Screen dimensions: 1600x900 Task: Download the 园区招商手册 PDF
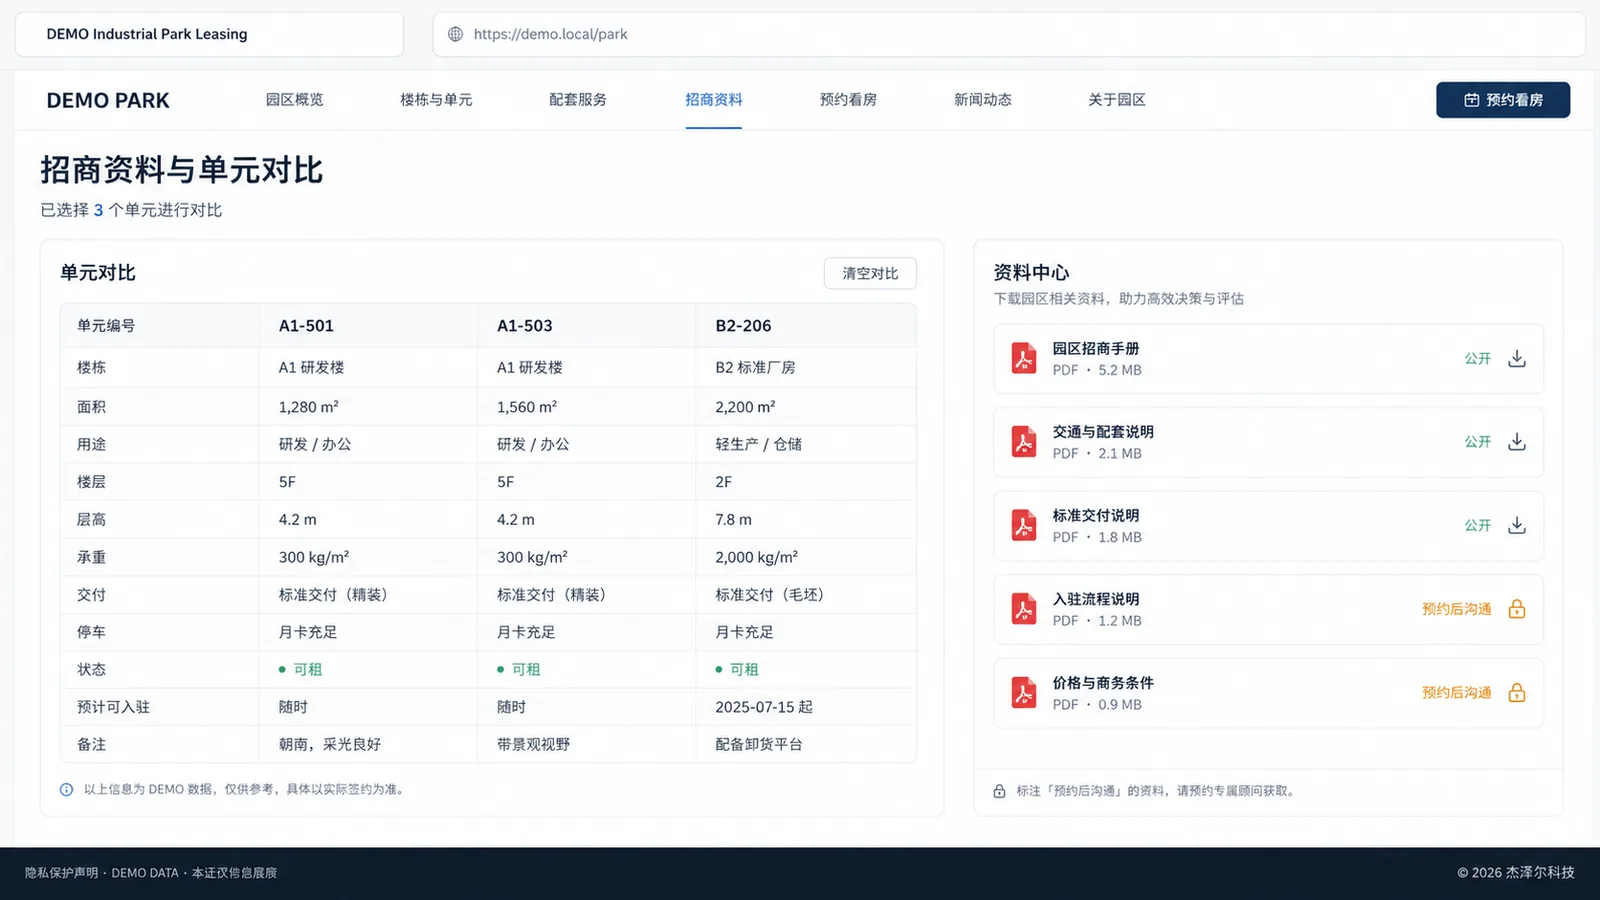coord(1516,358)
